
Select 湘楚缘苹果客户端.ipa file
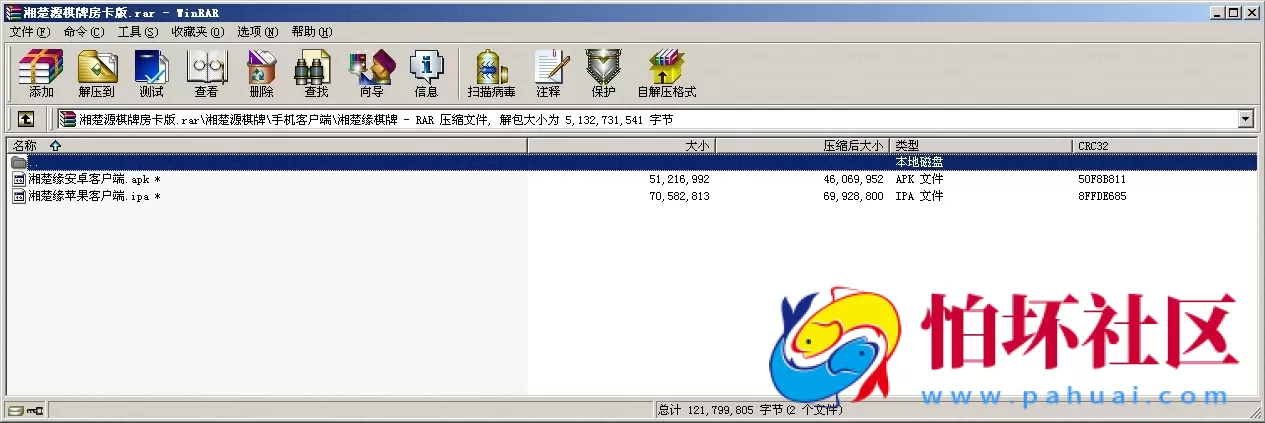88,196
